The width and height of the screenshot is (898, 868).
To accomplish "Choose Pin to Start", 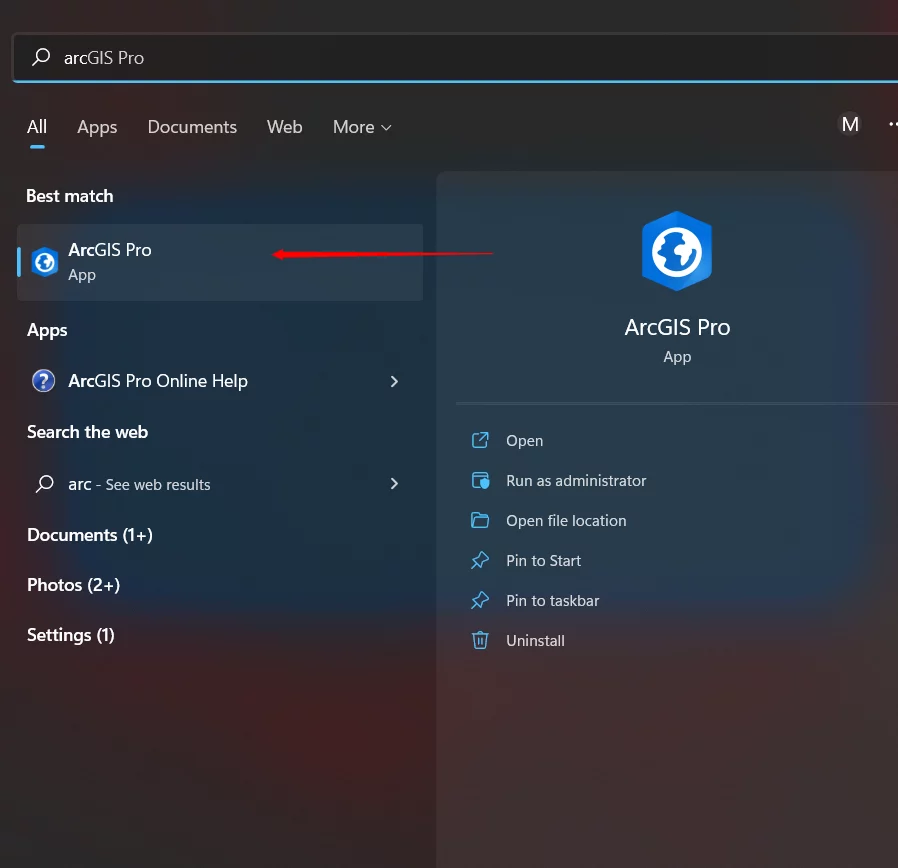I will (543, 561).
